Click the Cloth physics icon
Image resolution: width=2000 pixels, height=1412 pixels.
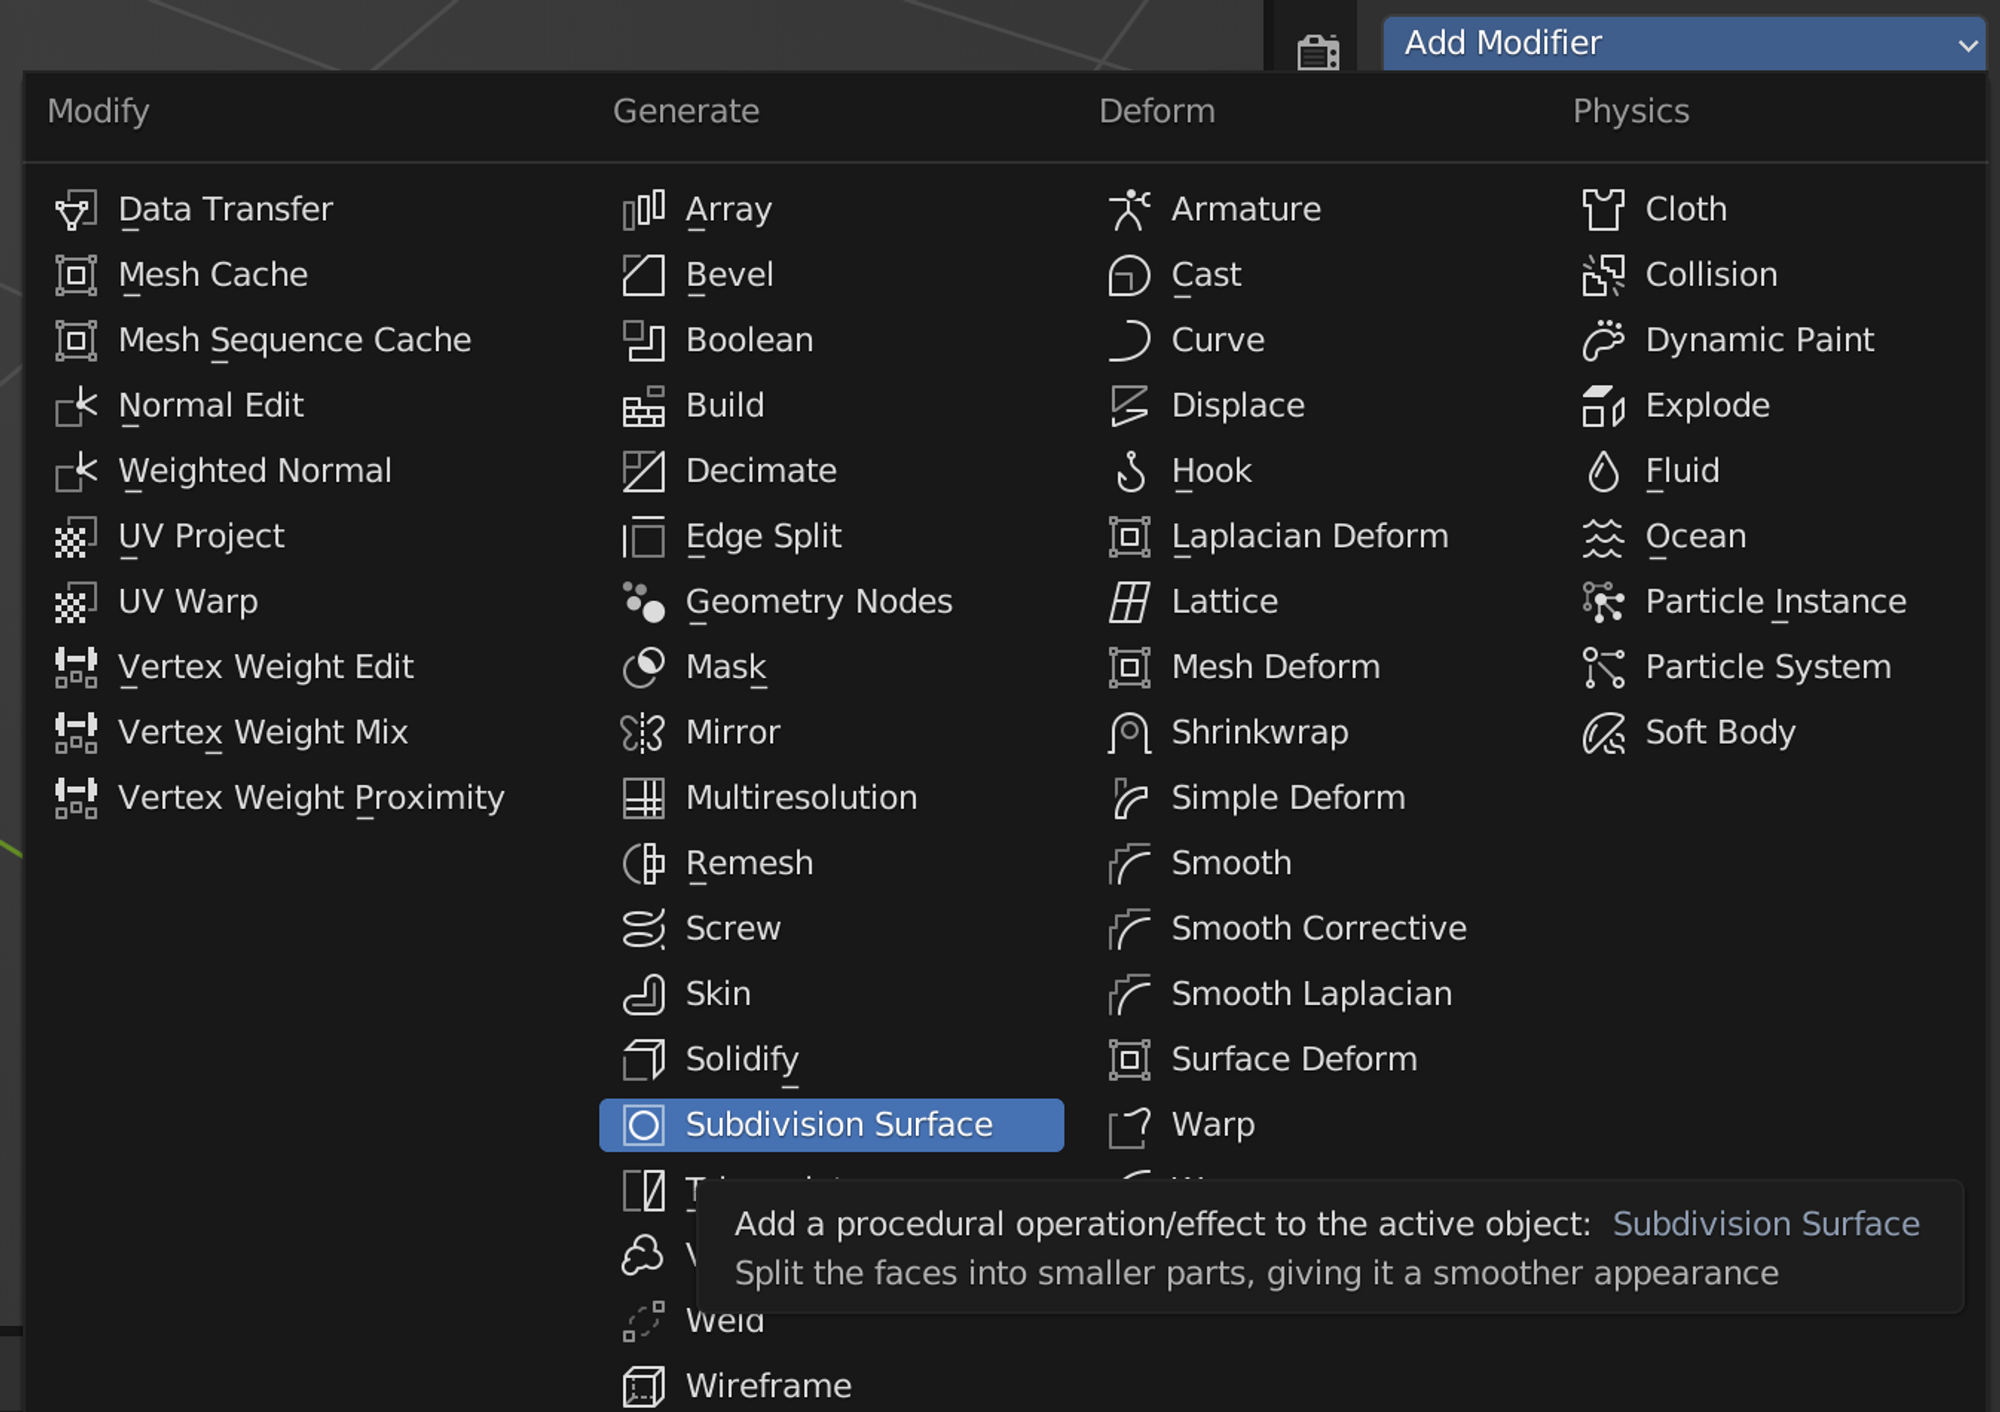click(x=1603, y=210)
